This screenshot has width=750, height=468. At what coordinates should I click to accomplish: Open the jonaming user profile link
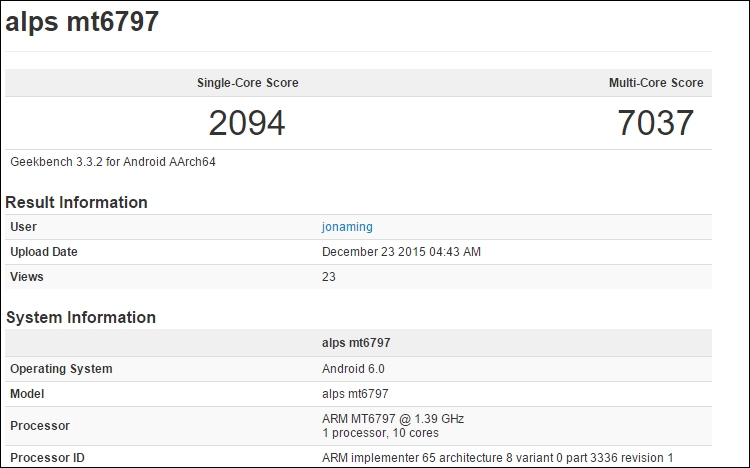coord(347,227)
